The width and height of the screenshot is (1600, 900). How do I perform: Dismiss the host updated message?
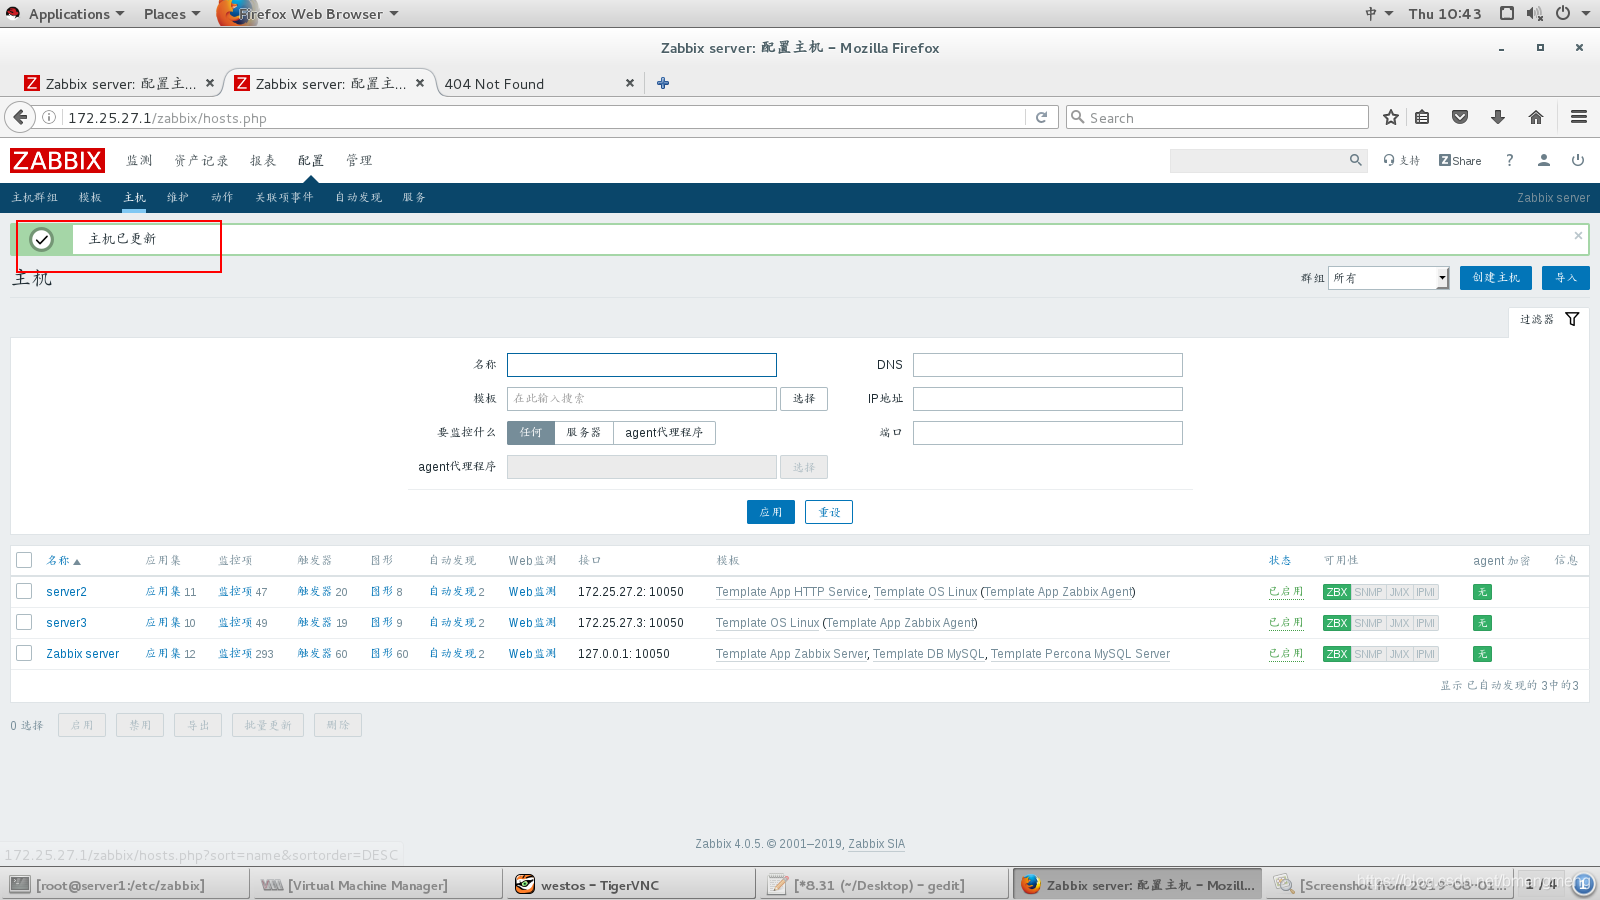(1578, 236)
